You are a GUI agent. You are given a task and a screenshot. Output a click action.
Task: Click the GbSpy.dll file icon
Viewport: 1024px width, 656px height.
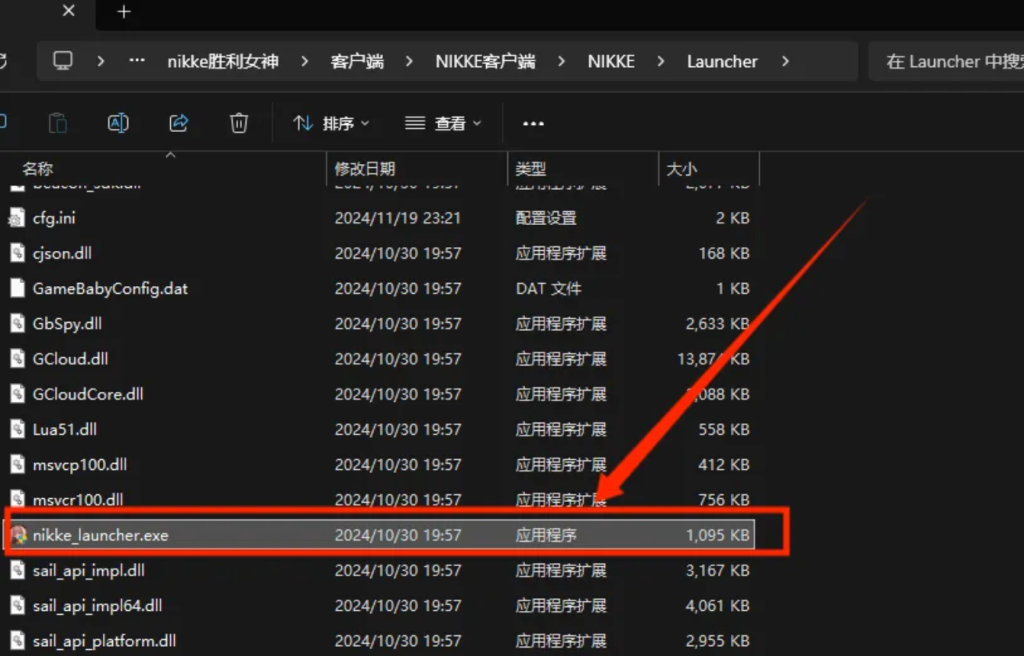point(17,324)
